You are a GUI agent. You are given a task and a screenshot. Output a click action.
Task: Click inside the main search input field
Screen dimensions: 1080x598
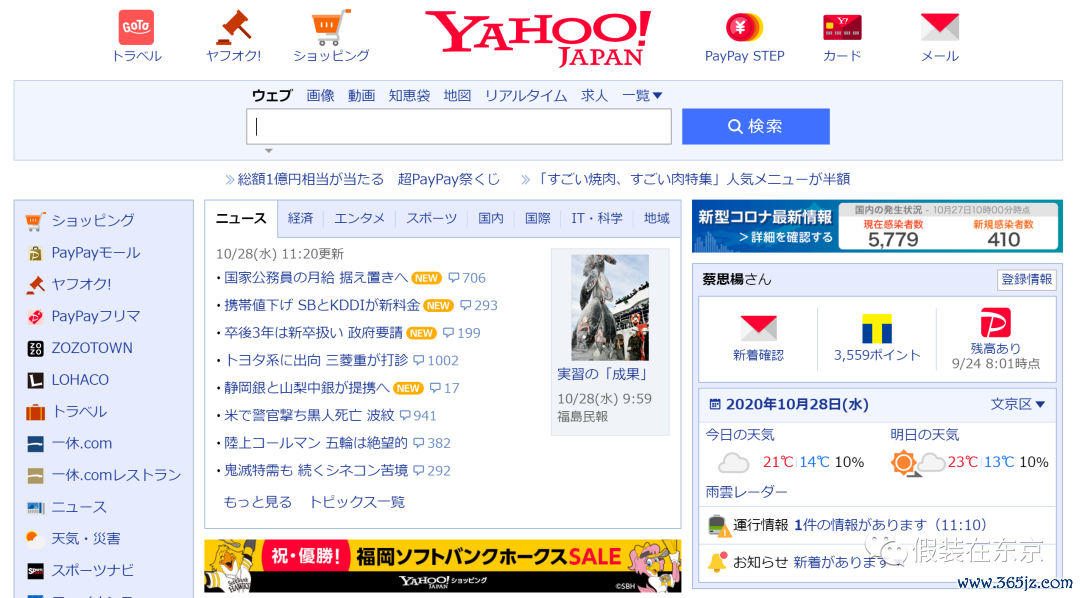tap(459, 126)
